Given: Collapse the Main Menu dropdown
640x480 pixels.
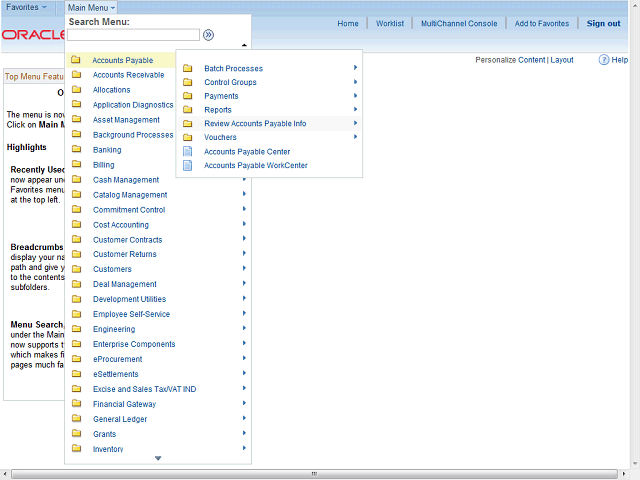Looking at the screenshot, I should point(92,8).
